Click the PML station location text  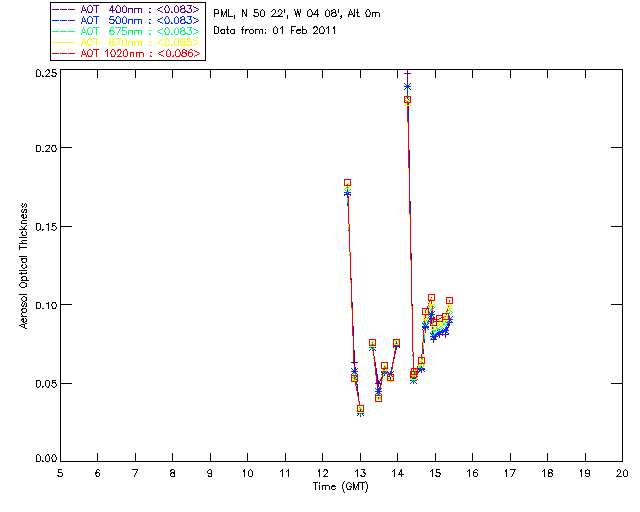tap(297, 14)
